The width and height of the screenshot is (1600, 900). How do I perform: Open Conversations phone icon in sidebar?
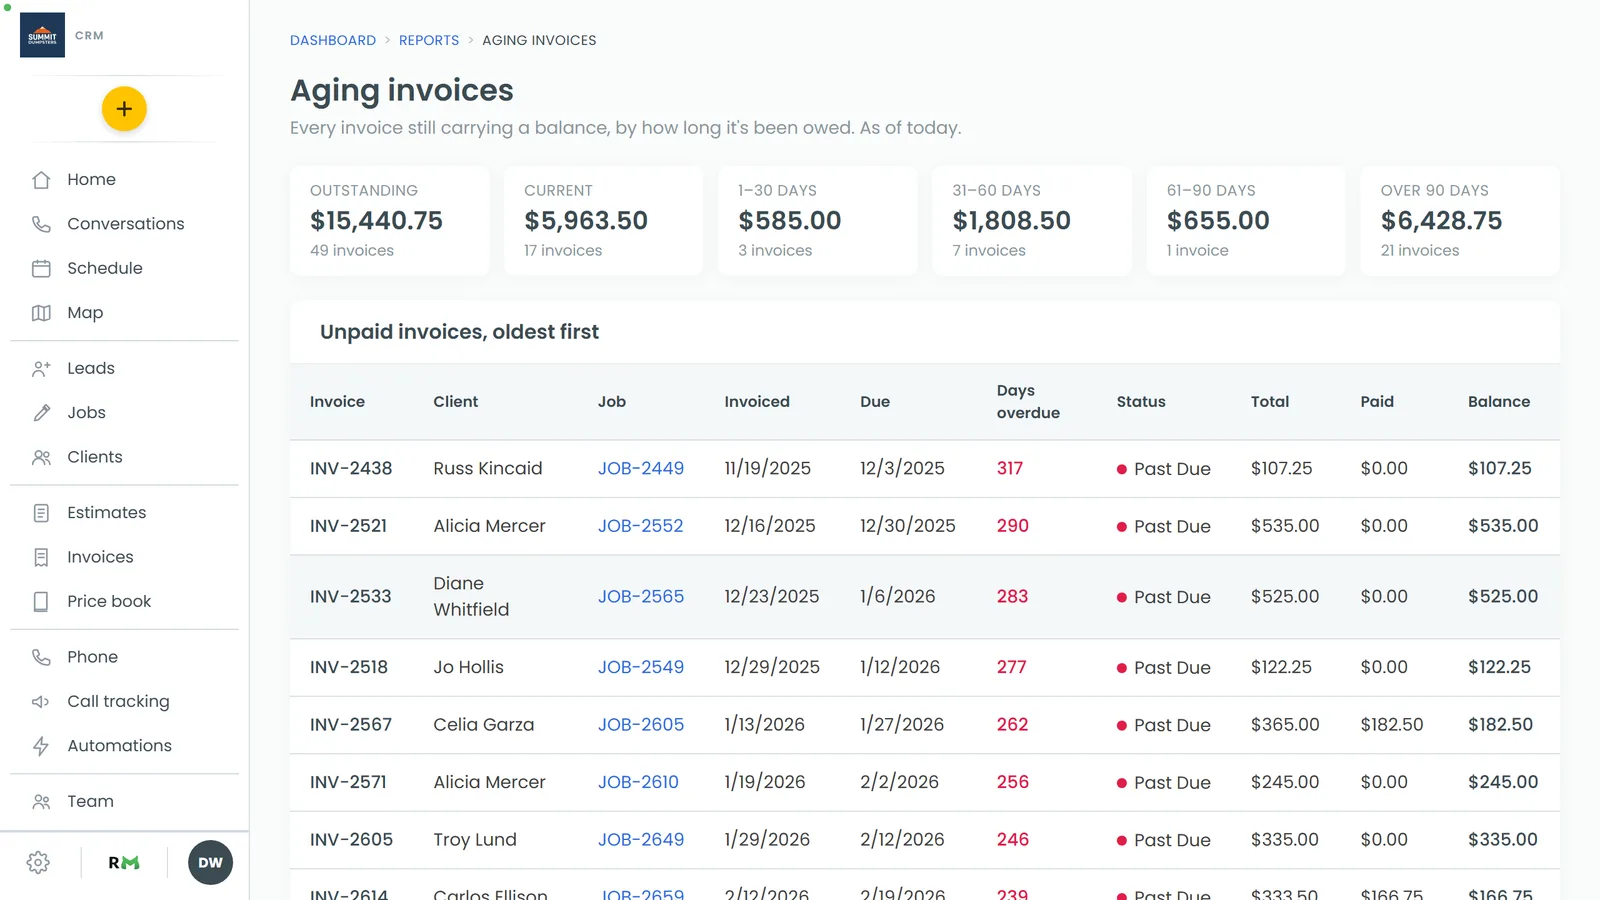41,224
